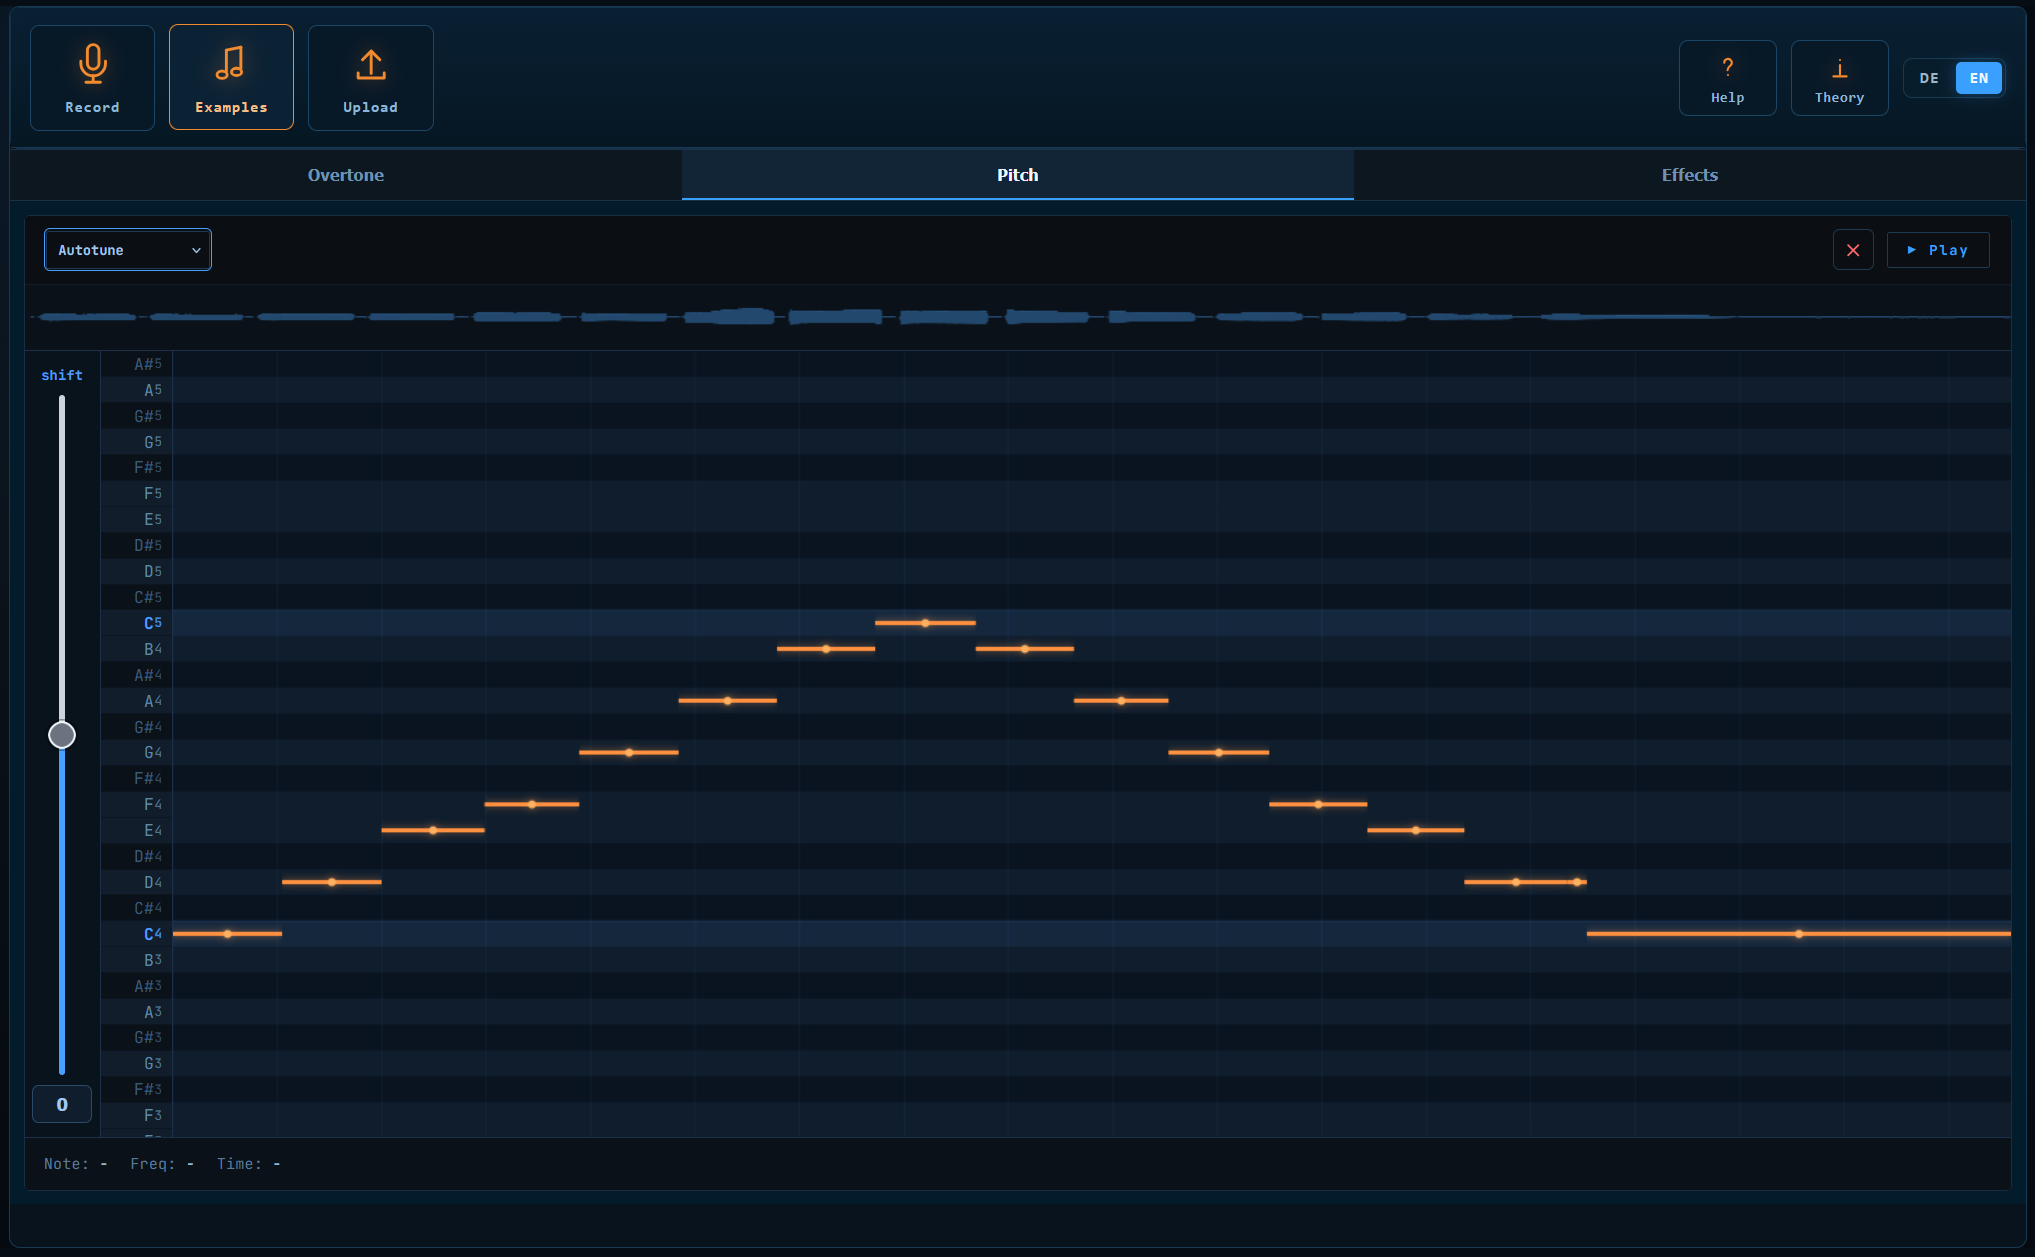
Task: Select the C5 note segment dot
Action: tap(925, 623)
